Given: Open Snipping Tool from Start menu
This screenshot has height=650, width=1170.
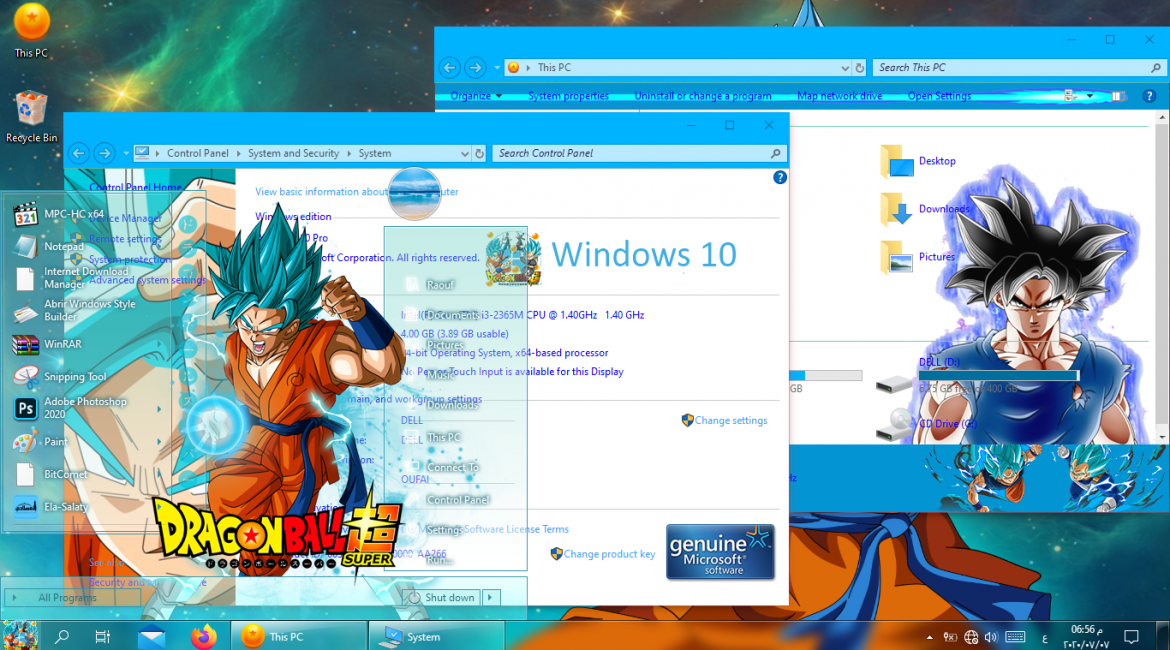Looking at the screenshot, I should click(60, 377).
